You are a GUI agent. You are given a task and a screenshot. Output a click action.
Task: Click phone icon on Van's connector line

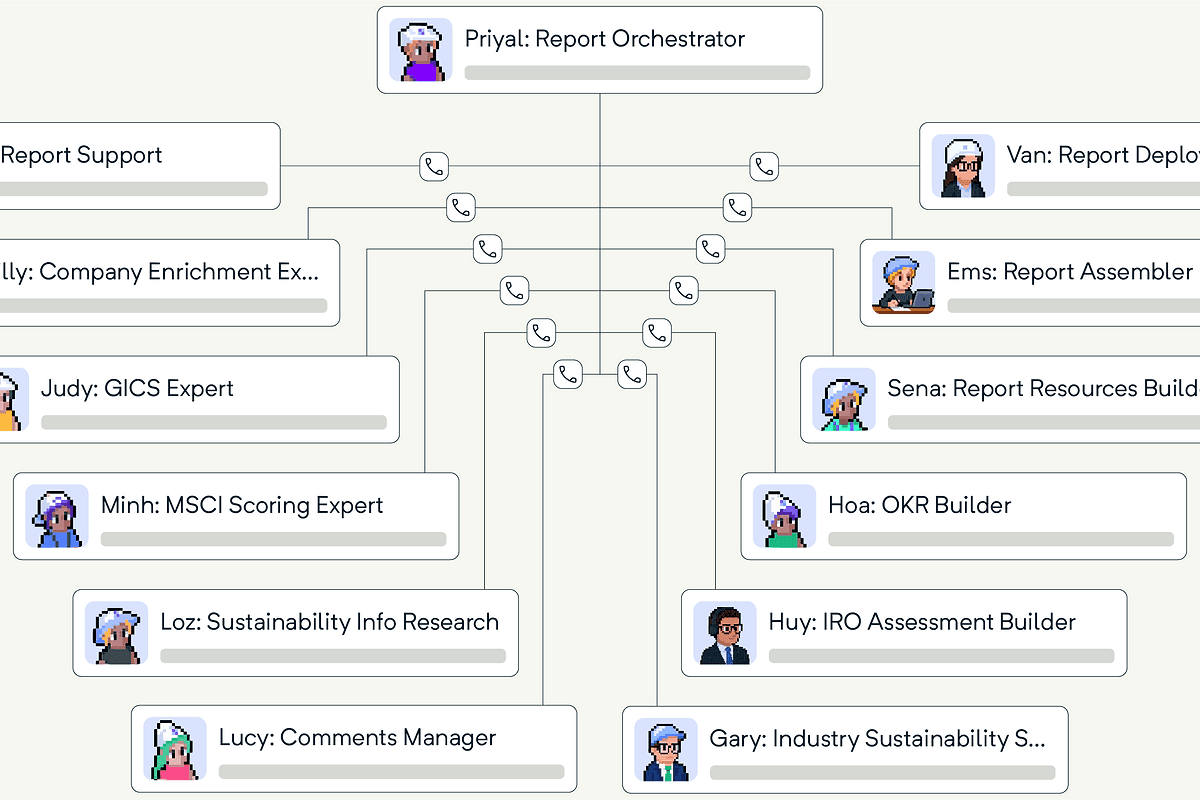(765, 166)
